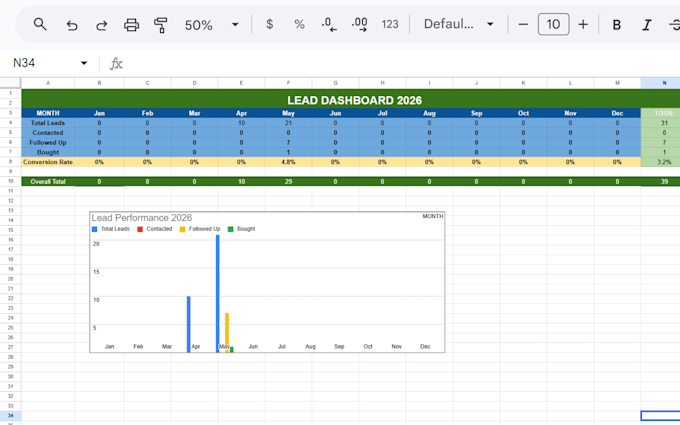Select row 10 header
The image size is (680, 425).
(10, 181)
